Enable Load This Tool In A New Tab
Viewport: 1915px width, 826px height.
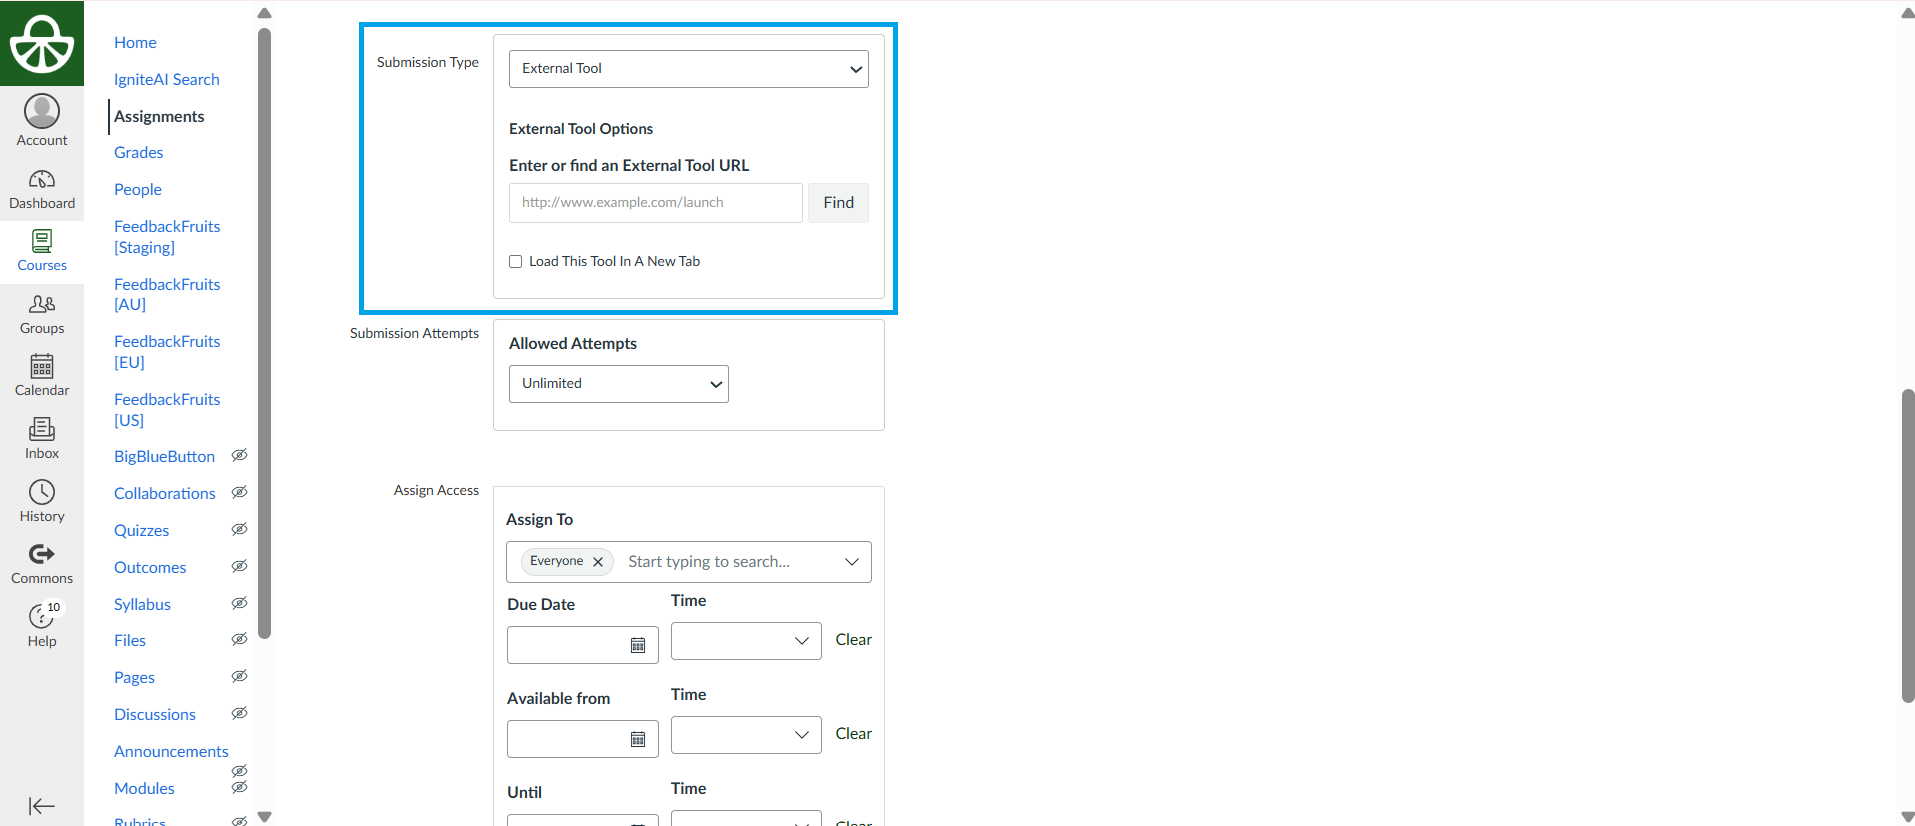coord(516,262)
